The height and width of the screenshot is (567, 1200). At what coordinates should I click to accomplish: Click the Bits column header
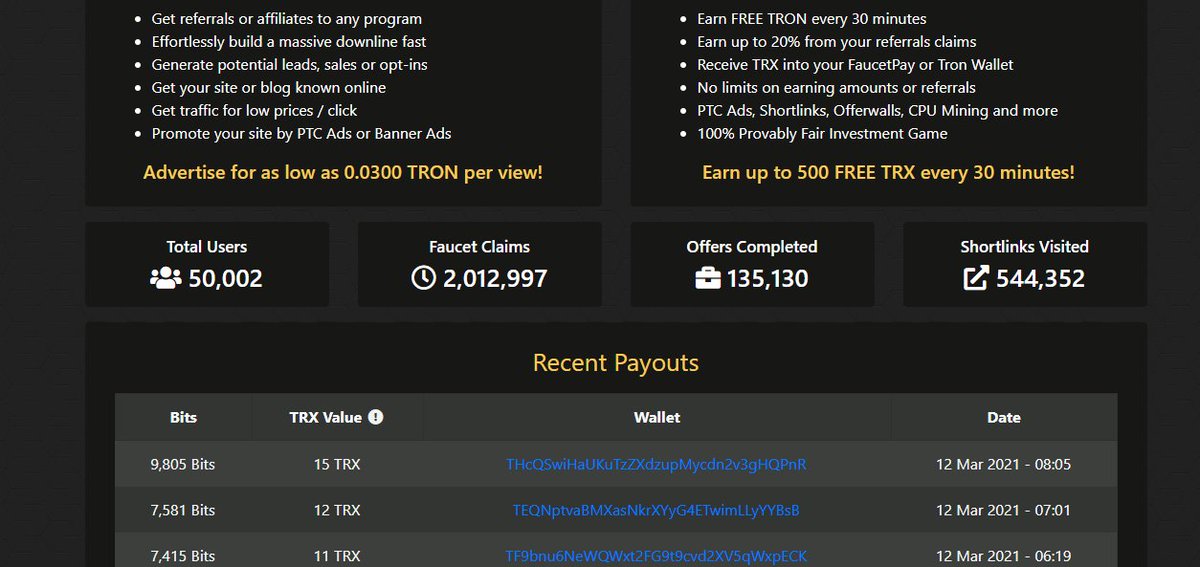pos(183,417)
